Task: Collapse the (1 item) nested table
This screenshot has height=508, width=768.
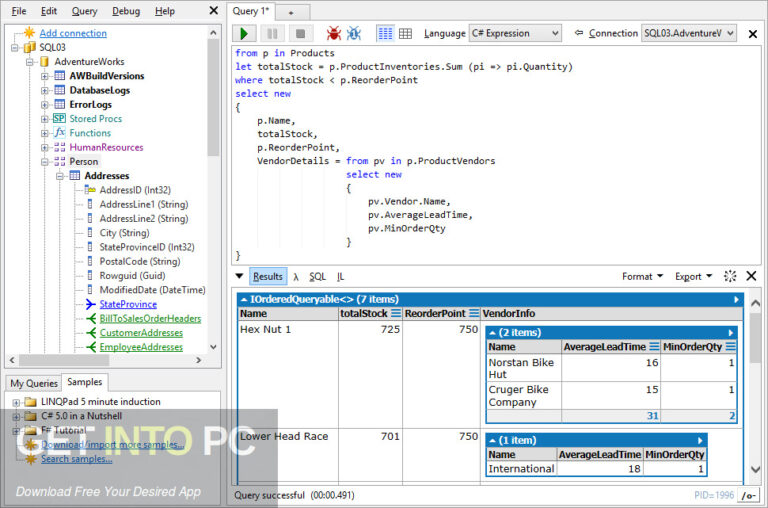Action: click(492, 440)
